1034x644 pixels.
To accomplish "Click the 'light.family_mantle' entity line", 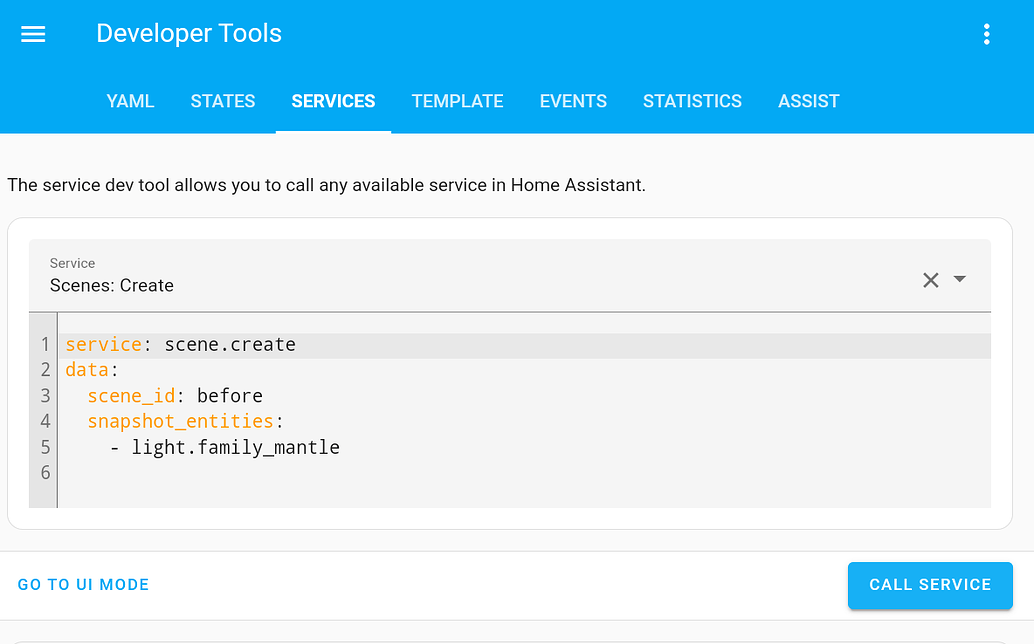I will [525, 447].
